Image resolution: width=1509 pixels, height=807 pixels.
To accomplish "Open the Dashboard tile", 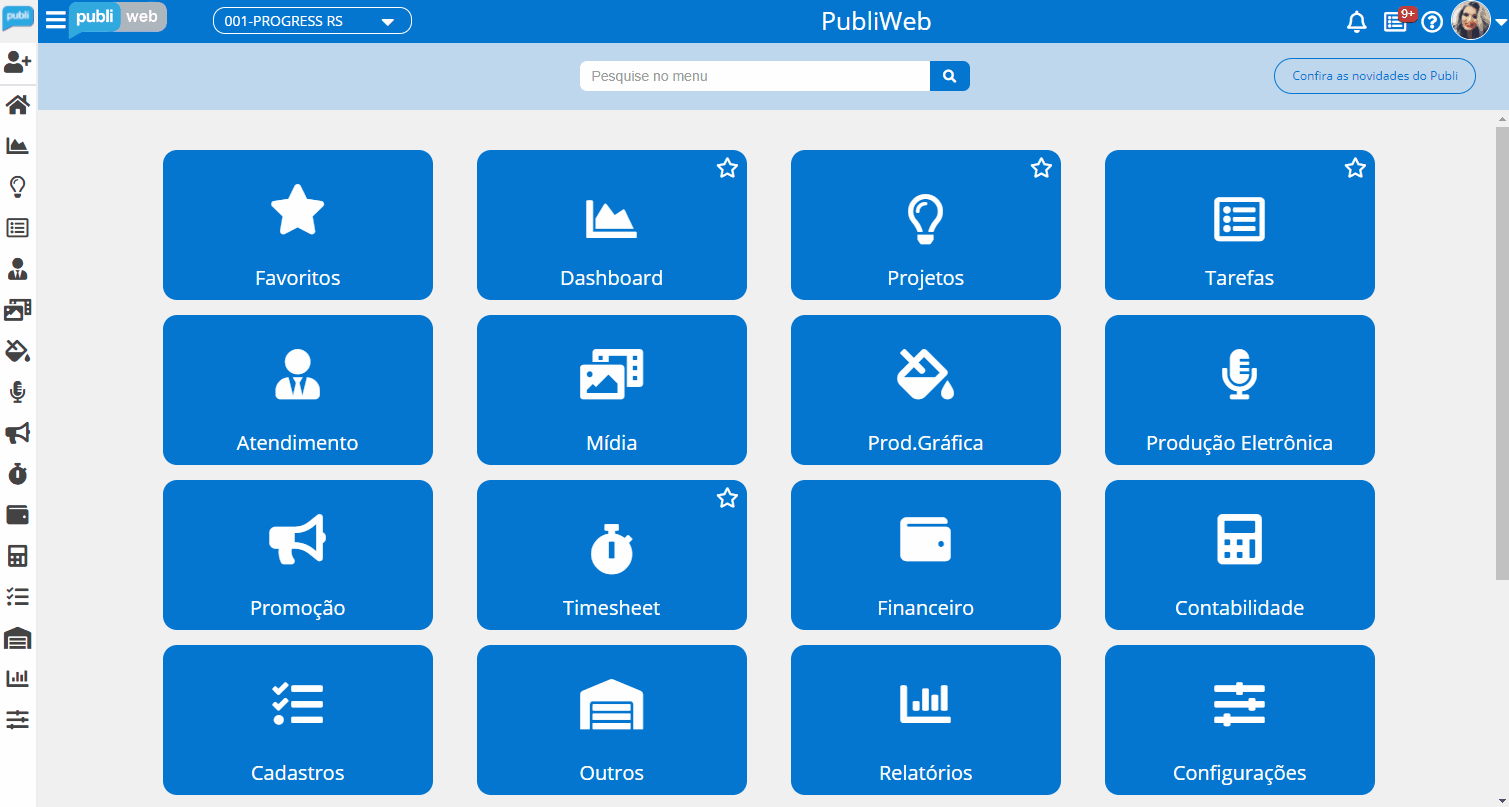I will (x=612, y=225).
